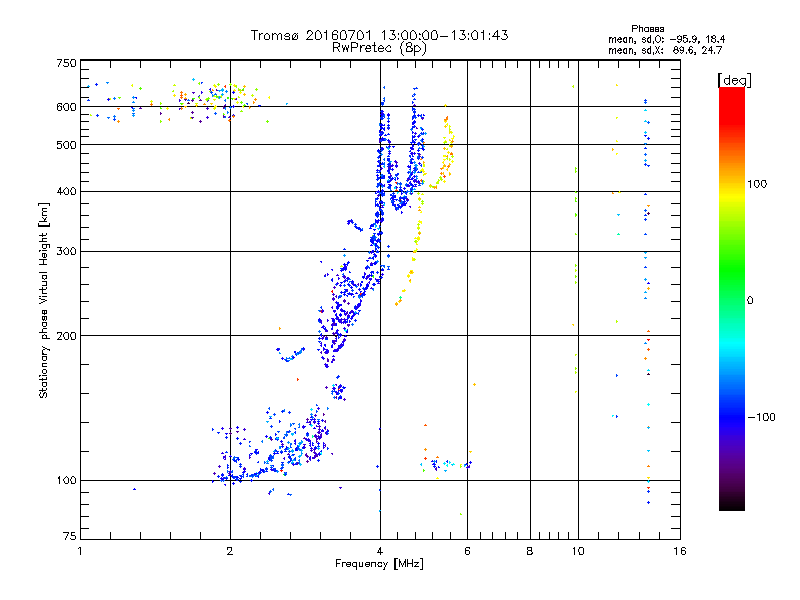
Task: Click the x-axis tick label '6'
Action: coord(467,551)
